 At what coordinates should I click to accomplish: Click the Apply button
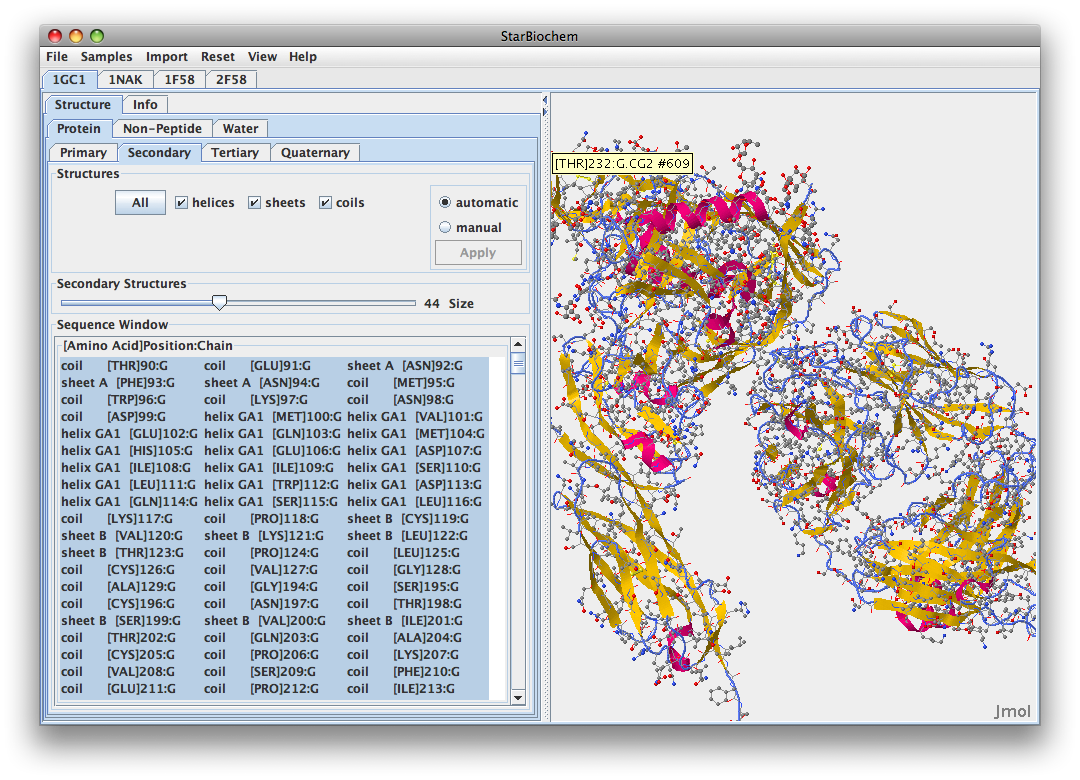point(477,253)
